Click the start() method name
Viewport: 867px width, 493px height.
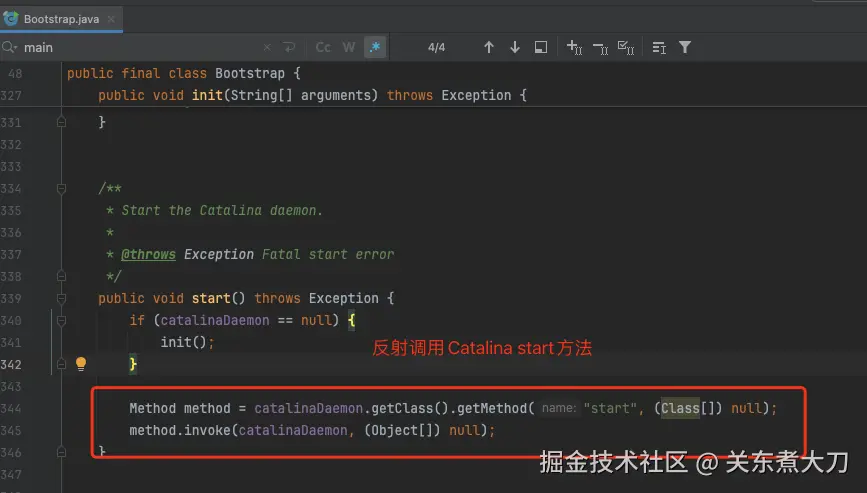[211, 298]
